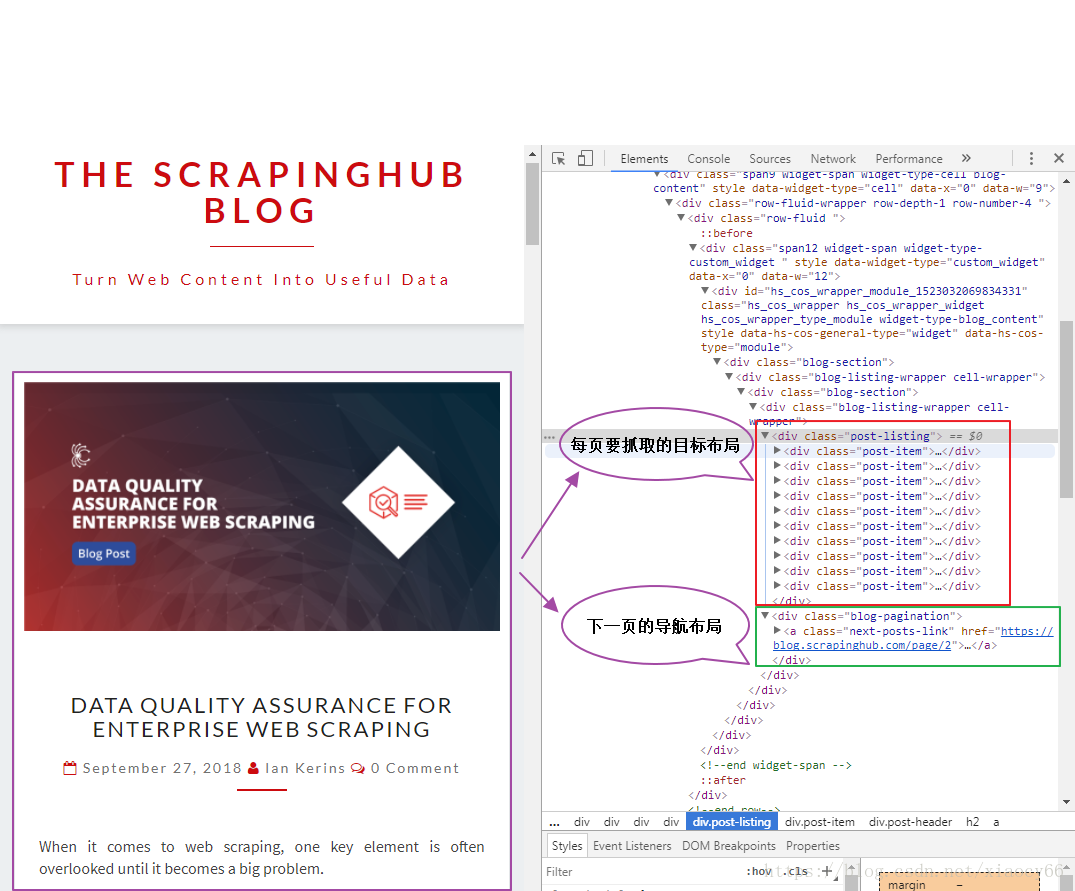
Task: Collapse the row-fluid-wrapper div node
Action: [x=669, y=203]
